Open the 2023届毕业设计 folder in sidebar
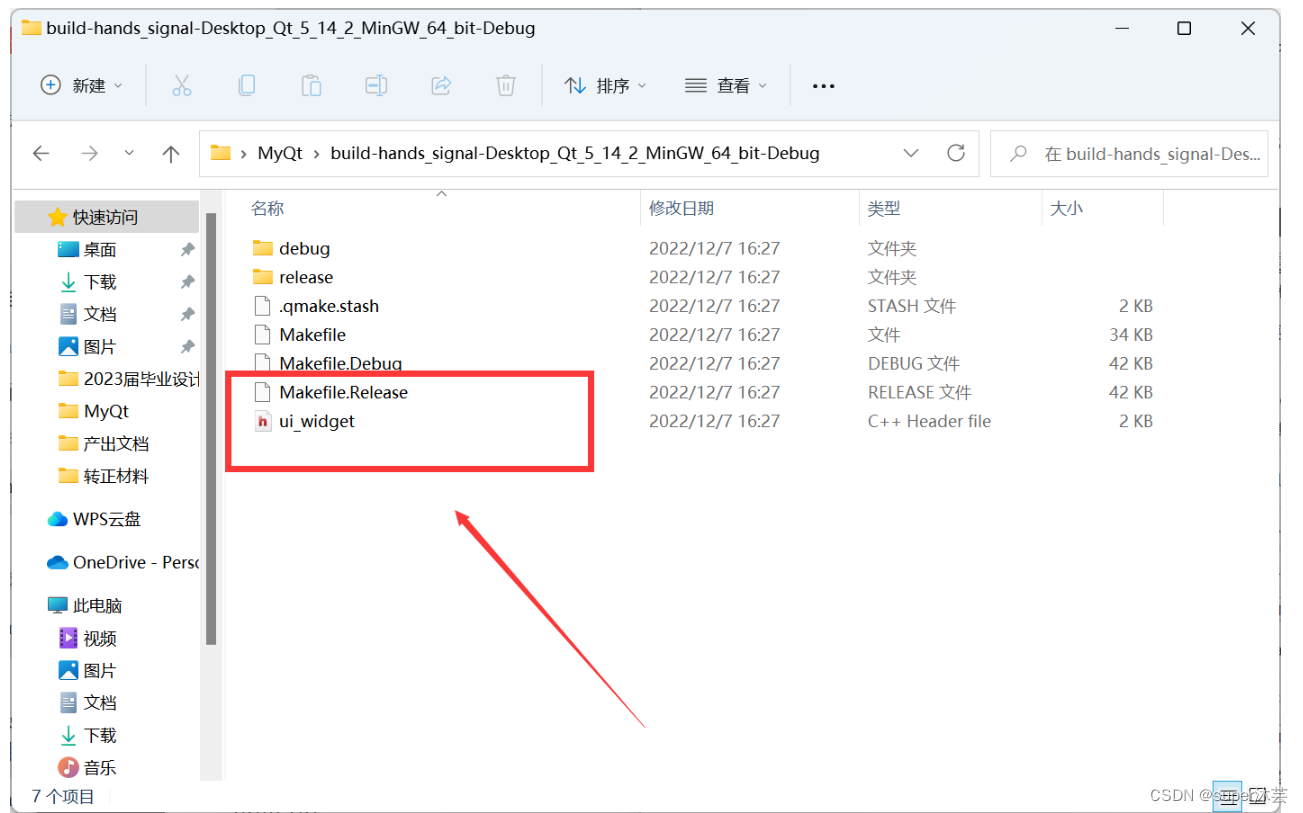The width and height of the screenshot is (1303, 813). pyautogui.click(x=128, y=379)
